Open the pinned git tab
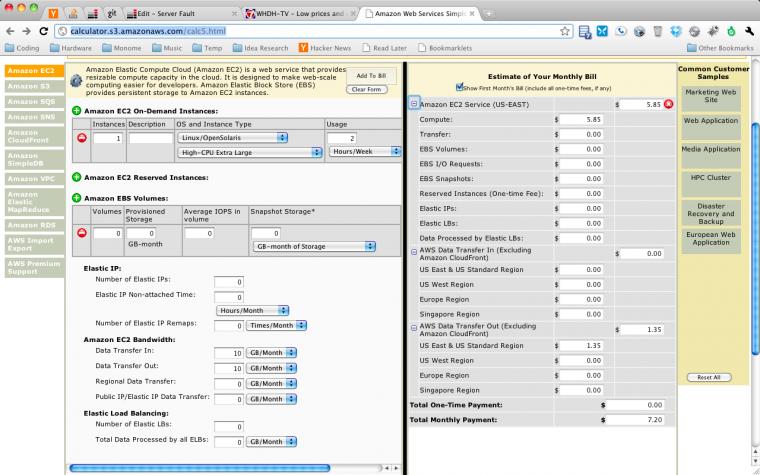 pos(112,14)
